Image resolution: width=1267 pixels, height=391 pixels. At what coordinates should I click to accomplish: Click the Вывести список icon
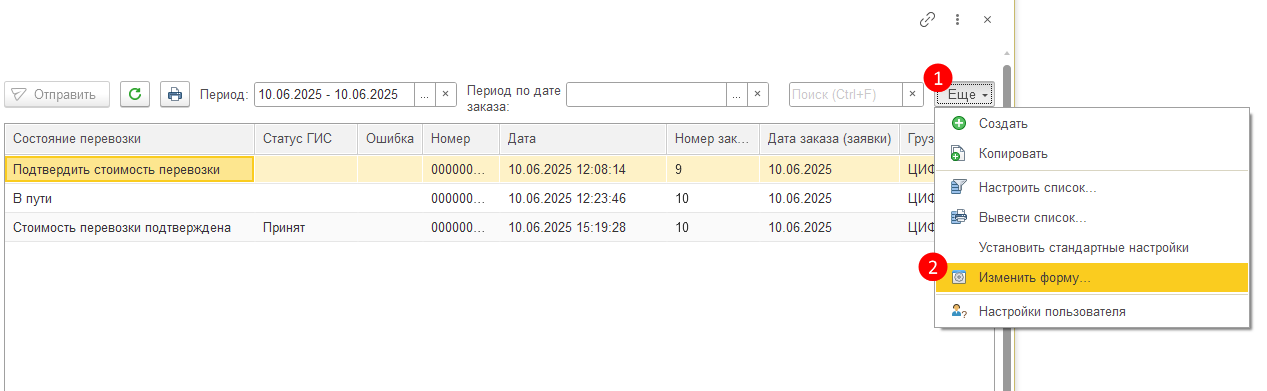(958, 217)
